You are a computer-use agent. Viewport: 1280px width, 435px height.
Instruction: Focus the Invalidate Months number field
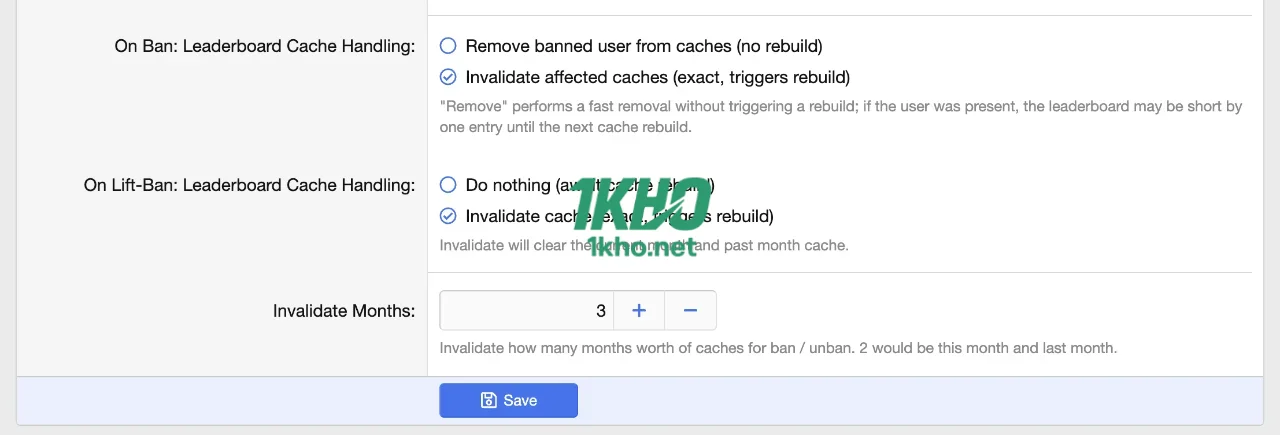click(x=526, y=311)
